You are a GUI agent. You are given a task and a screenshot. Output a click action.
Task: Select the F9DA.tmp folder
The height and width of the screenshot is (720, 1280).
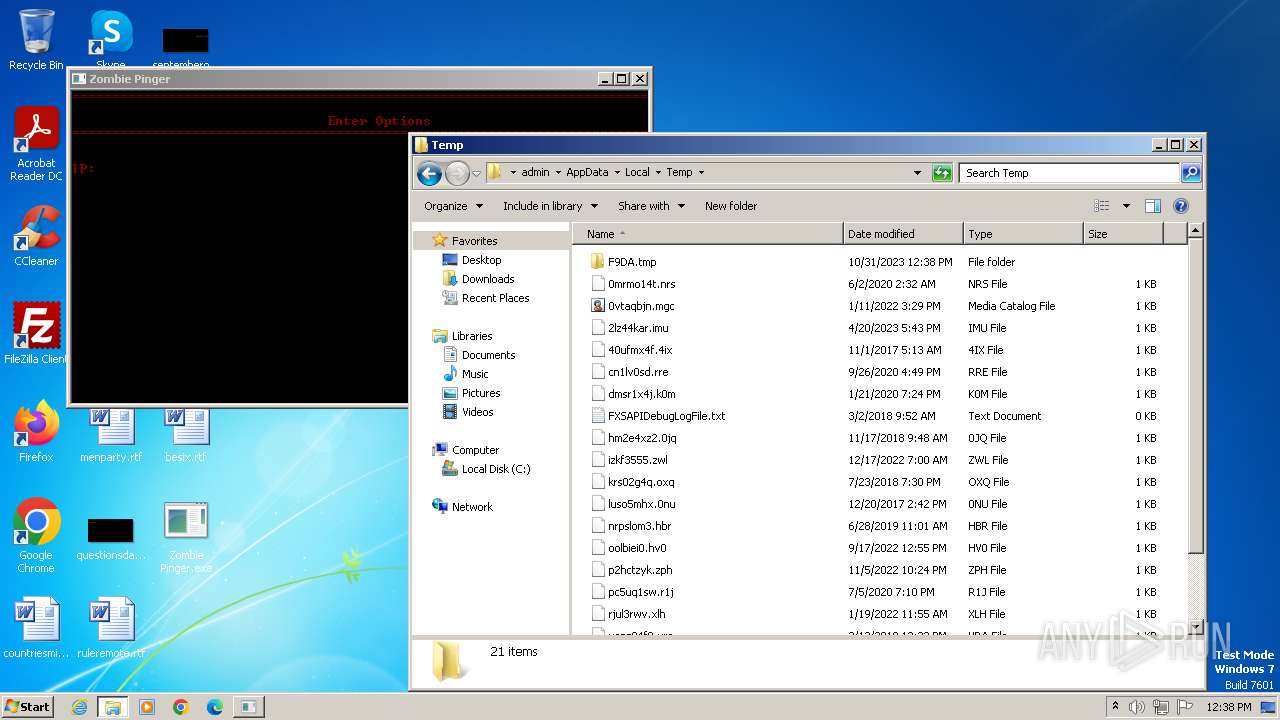tap(632, 262)
